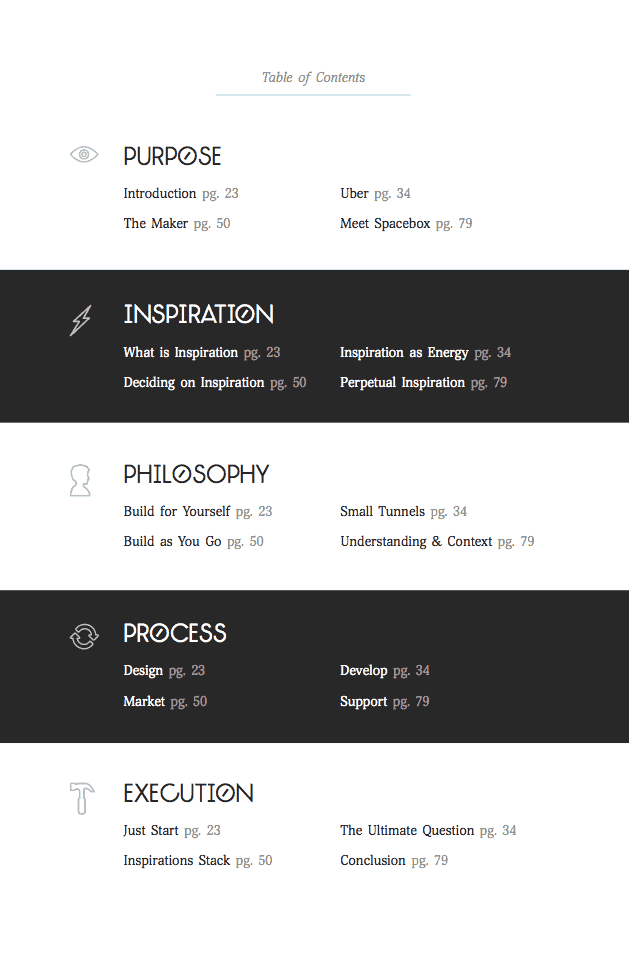Click the circular arrows icon beside Process
This screenshot has height=955, width=629.
pyautogui.click(x=84, y=636)
